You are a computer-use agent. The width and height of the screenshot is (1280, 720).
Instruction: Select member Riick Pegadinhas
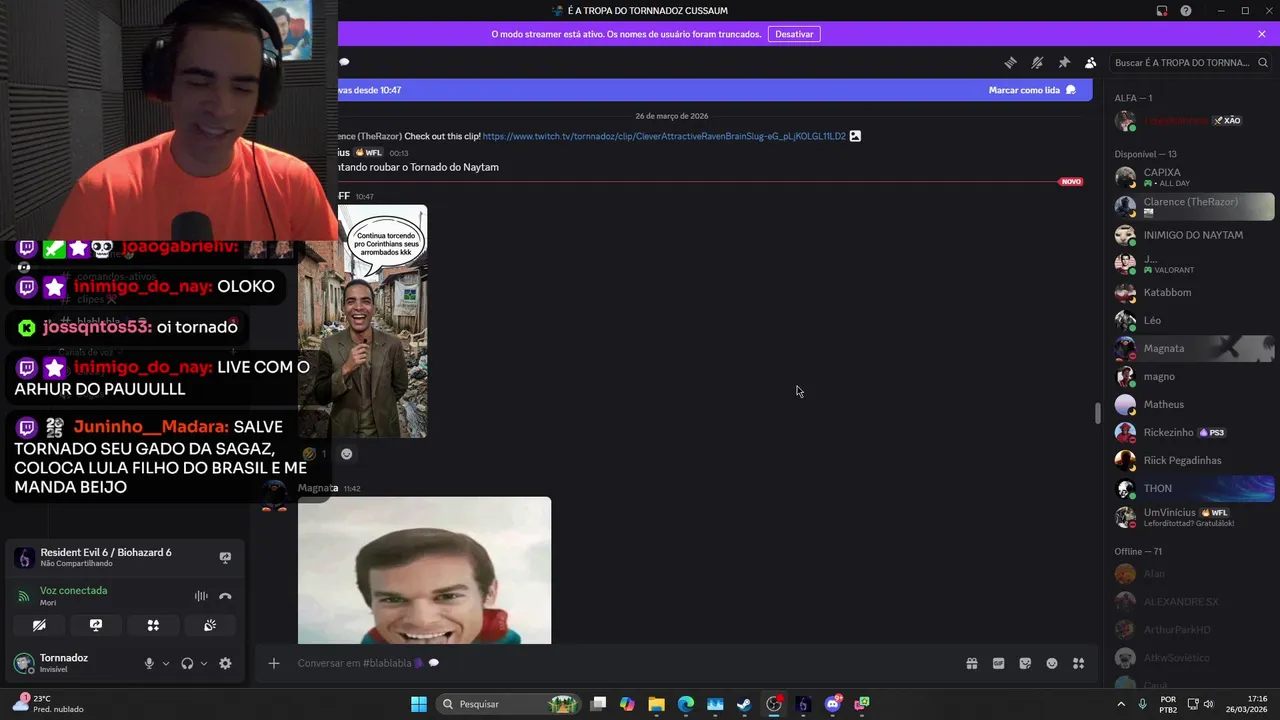click(x=1194, y=460)
